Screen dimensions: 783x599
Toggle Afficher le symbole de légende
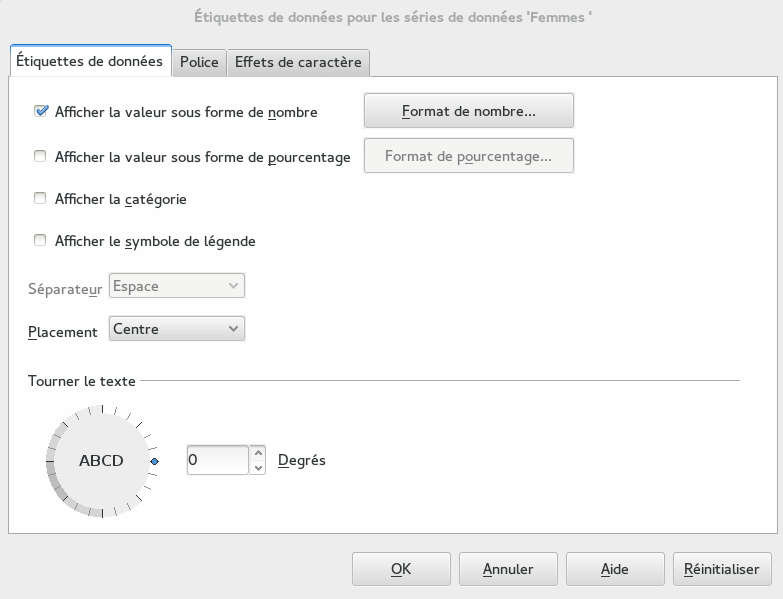[x=41, y=240]
